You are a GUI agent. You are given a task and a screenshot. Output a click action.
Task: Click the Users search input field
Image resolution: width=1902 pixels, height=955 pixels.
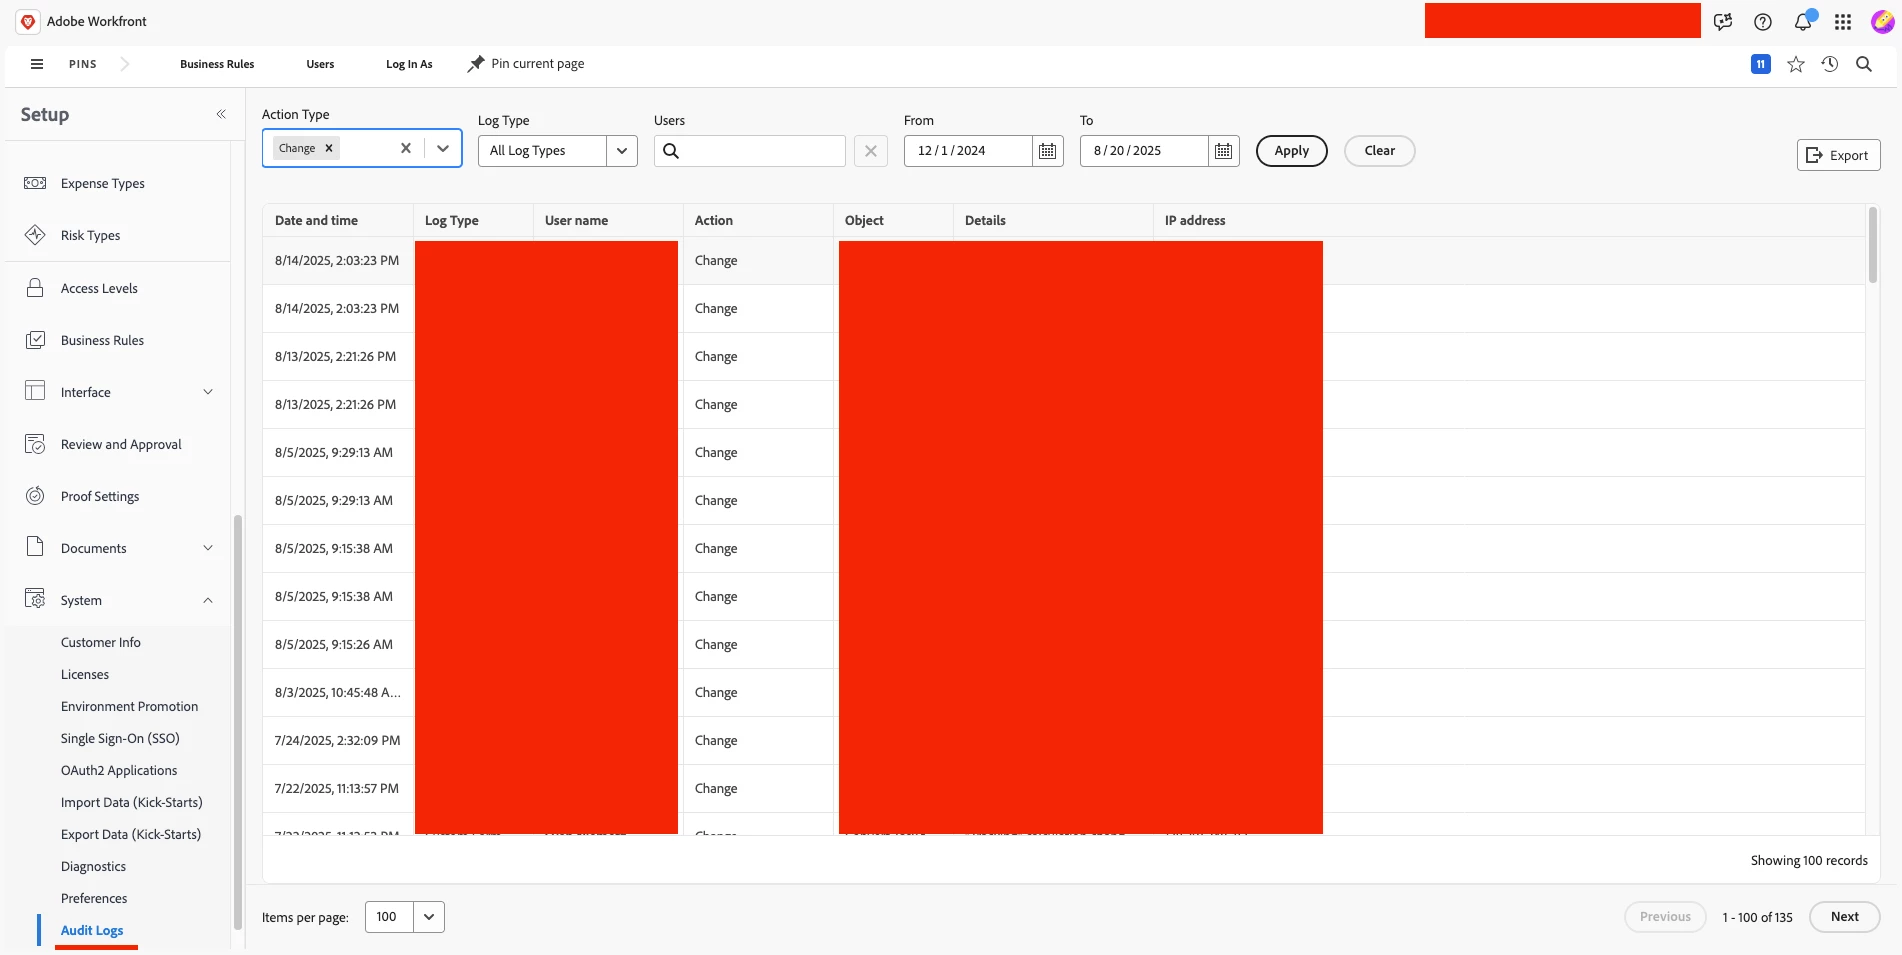pos(750,151)
